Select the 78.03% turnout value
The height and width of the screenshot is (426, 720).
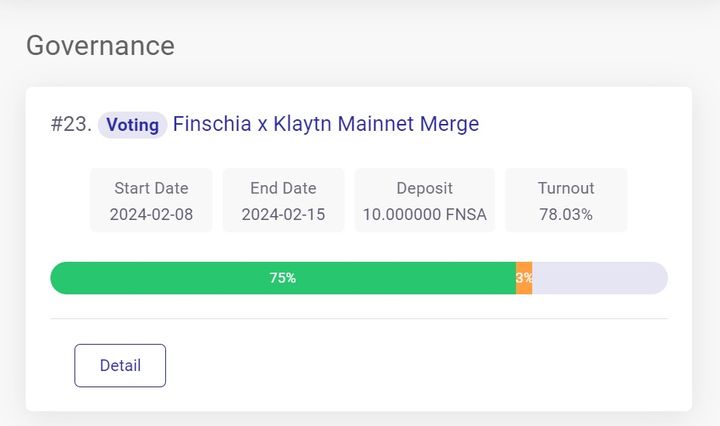point(566,214)
